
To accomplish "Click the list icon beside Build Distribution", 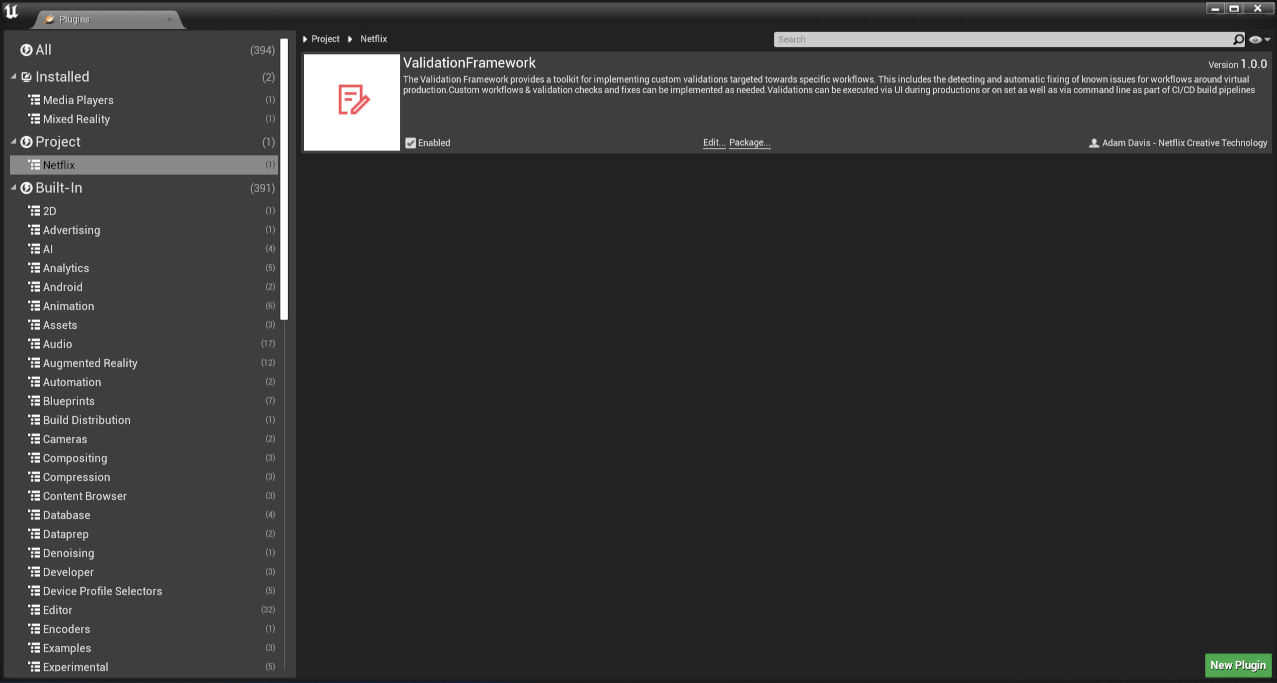I will coord(34,420).
